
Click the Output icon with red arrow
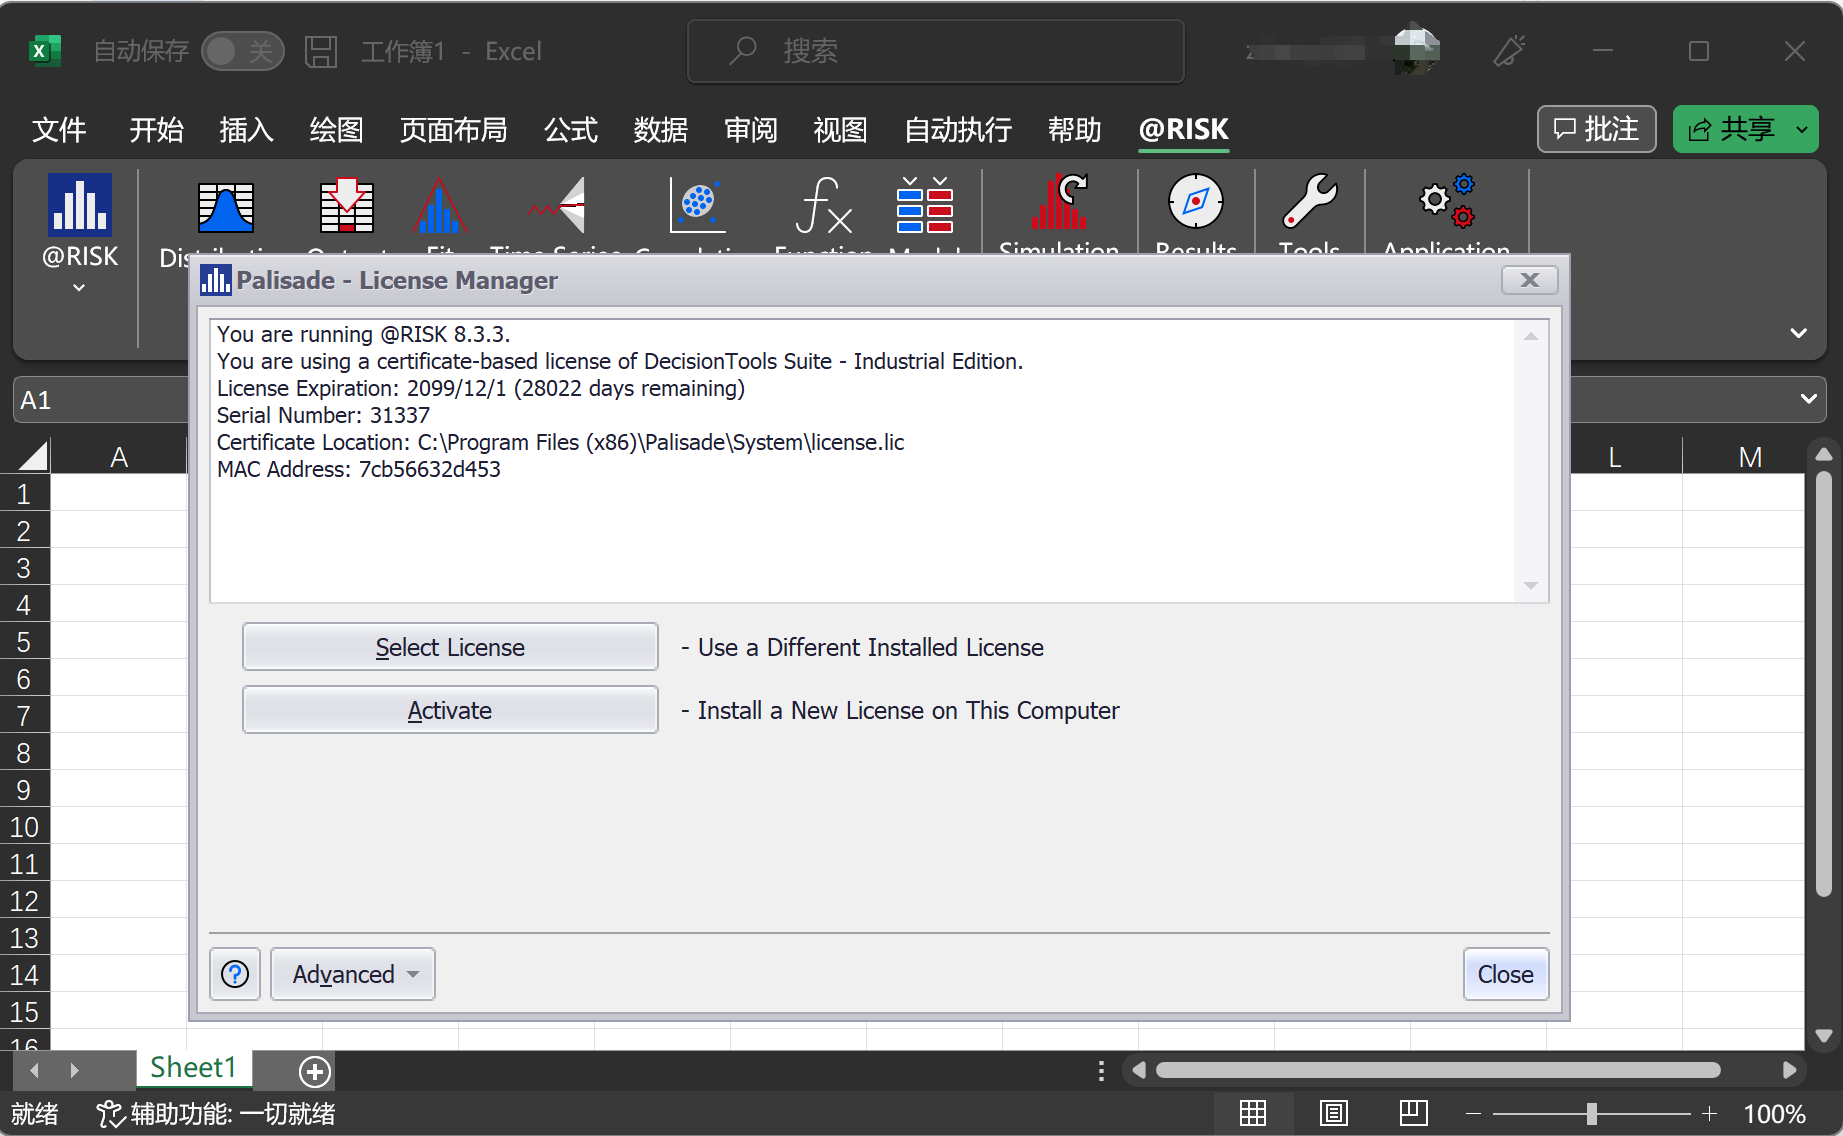coord(346,207)
